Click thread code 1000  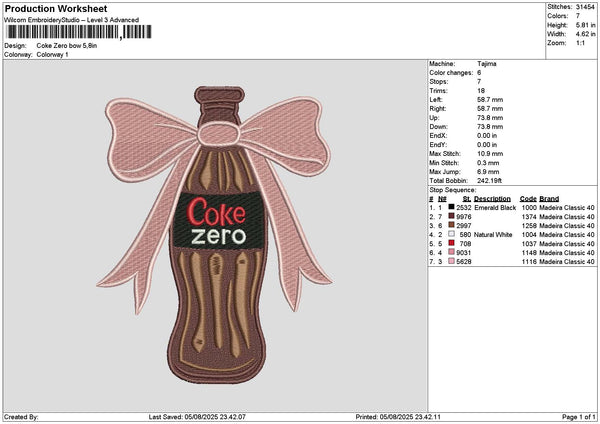pos(529,207)
